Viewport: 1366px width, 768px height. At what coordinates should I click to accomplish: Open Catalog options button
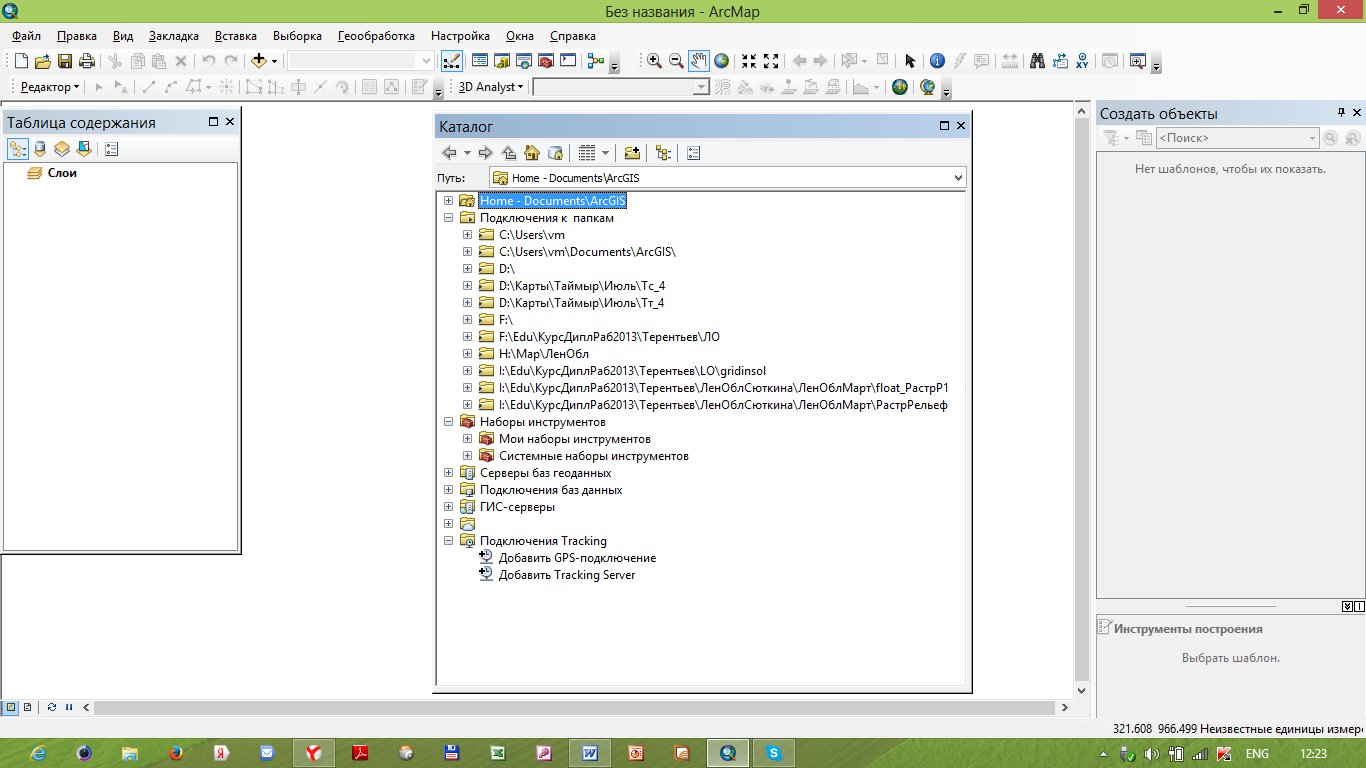[694, 153]
